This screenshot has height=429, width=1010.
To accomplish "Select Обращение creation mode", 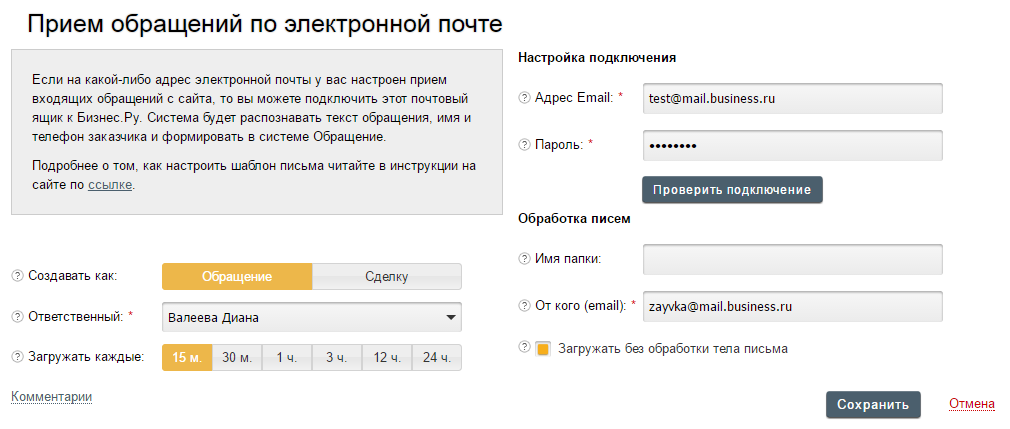I will click(x=237, y=277).
